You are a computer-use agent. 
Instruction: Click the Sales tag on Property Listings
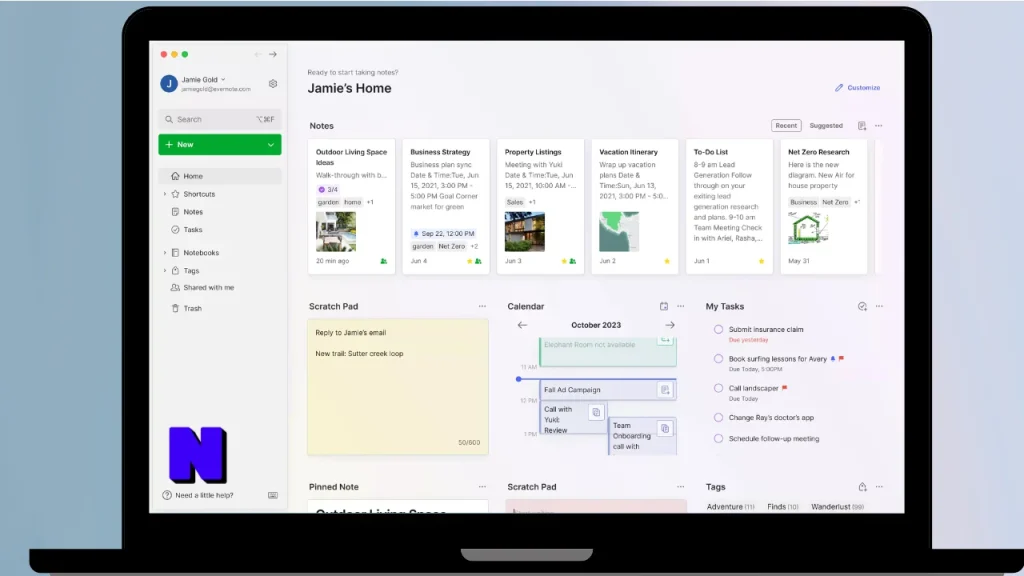pyautogui.click(x=515, y=202)
